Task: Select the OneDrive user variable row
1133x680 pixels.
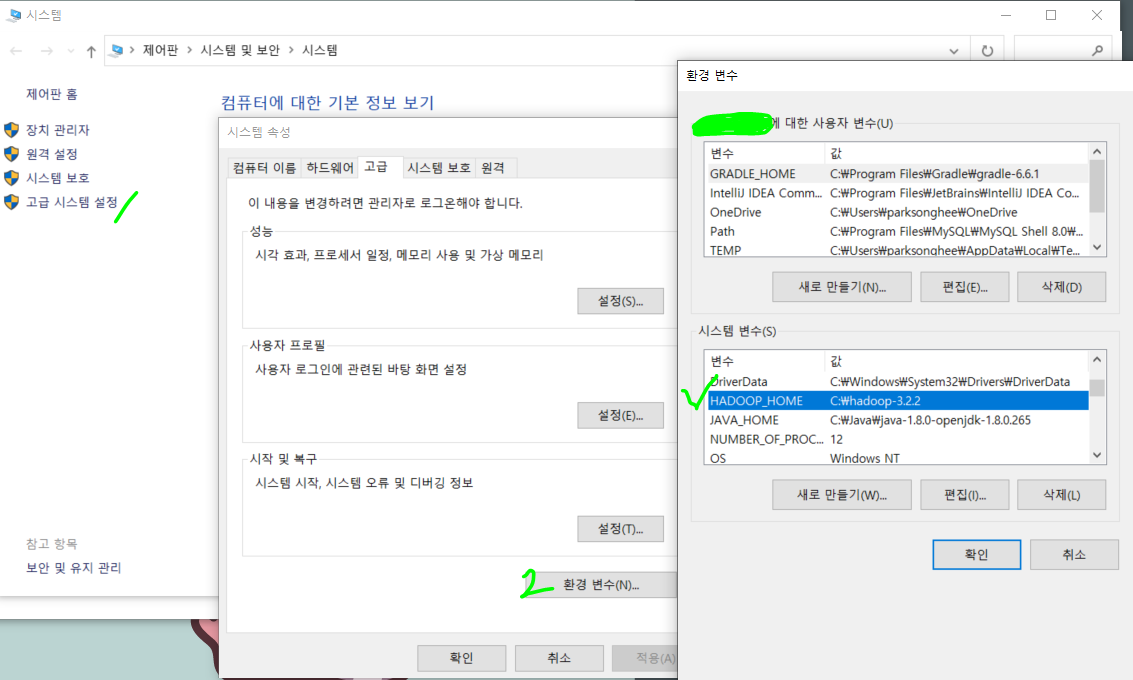Action: point(897,212)
